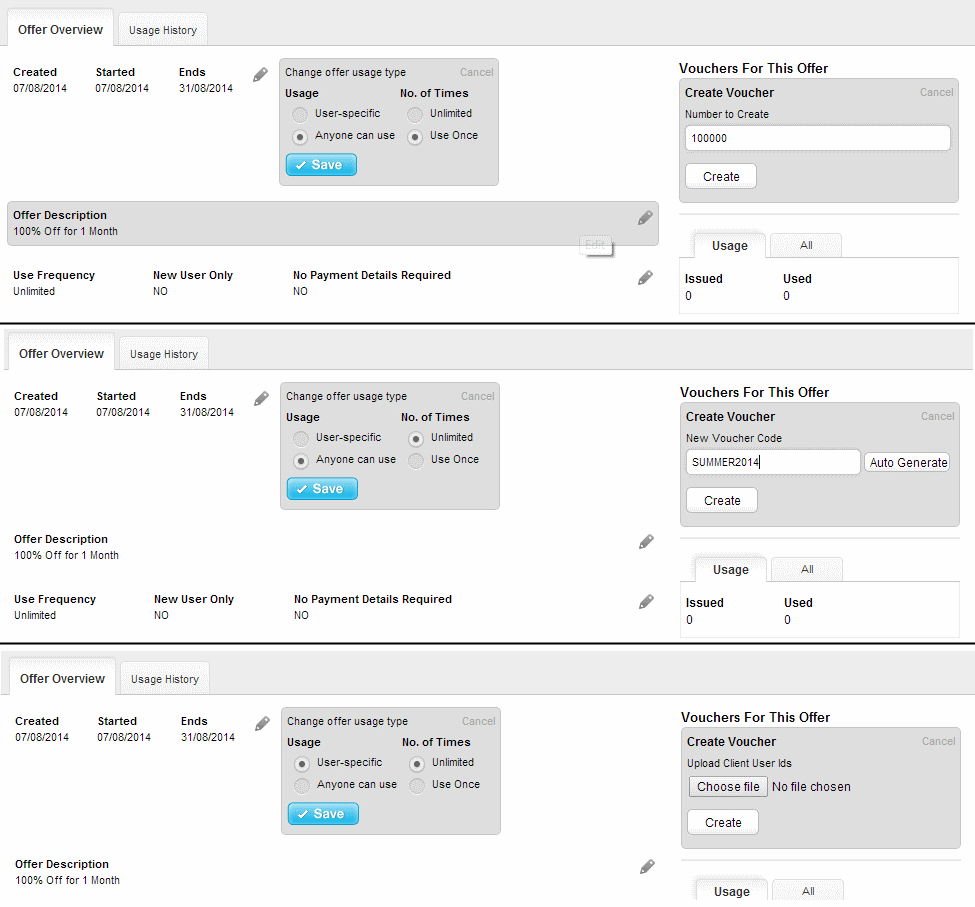Click the New Voucher Code field containing SUMMER2014

point(772,462)
